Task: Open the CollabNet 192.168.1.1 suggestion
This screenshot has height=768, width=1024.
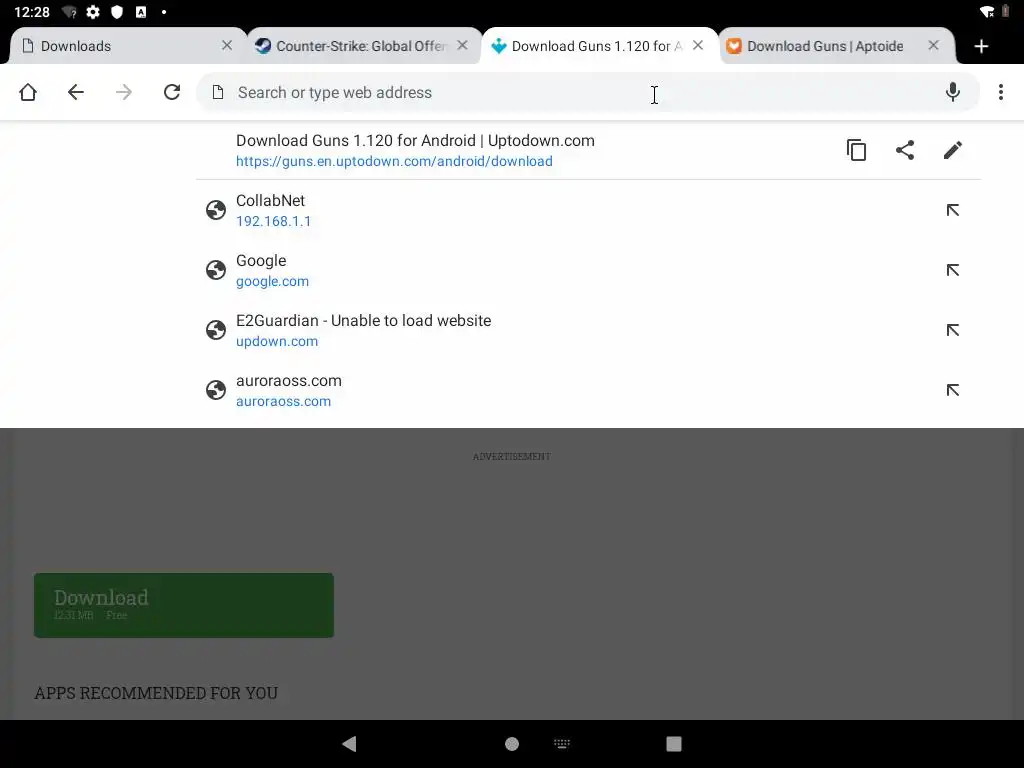Action: pyautogui.click(x=588, y=210)
